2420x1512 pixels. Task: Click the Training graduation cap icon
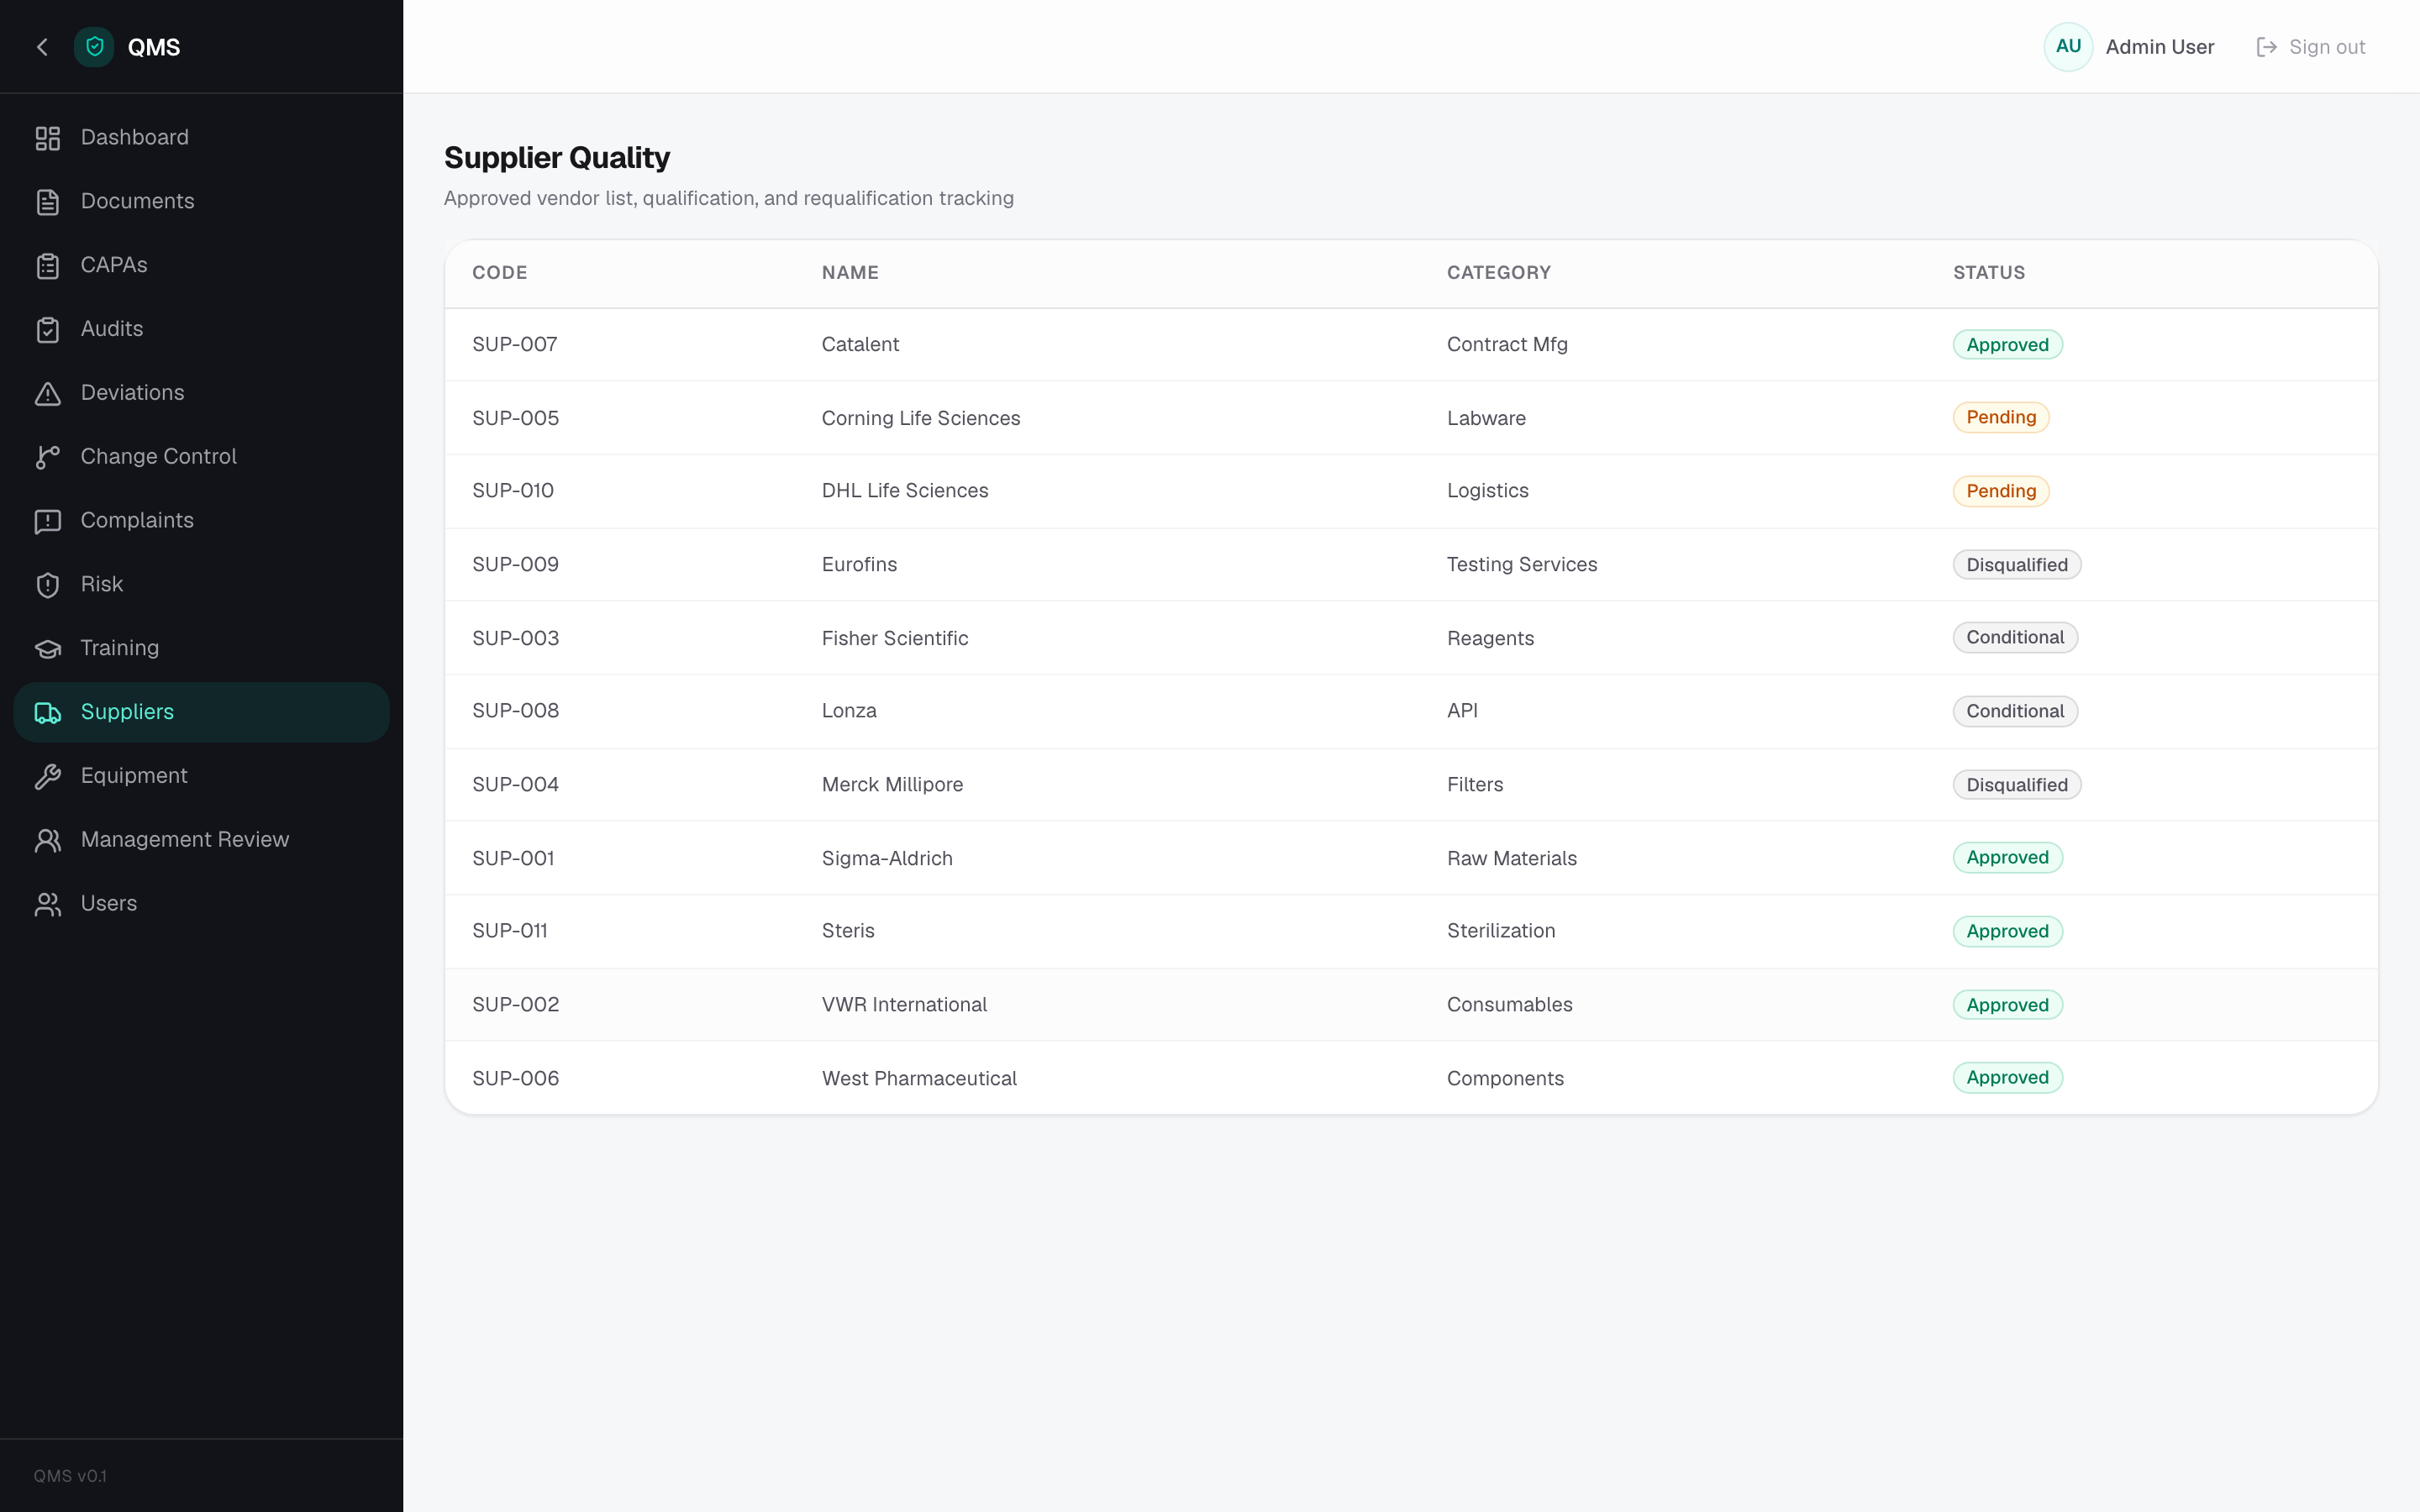pos(47,649)
